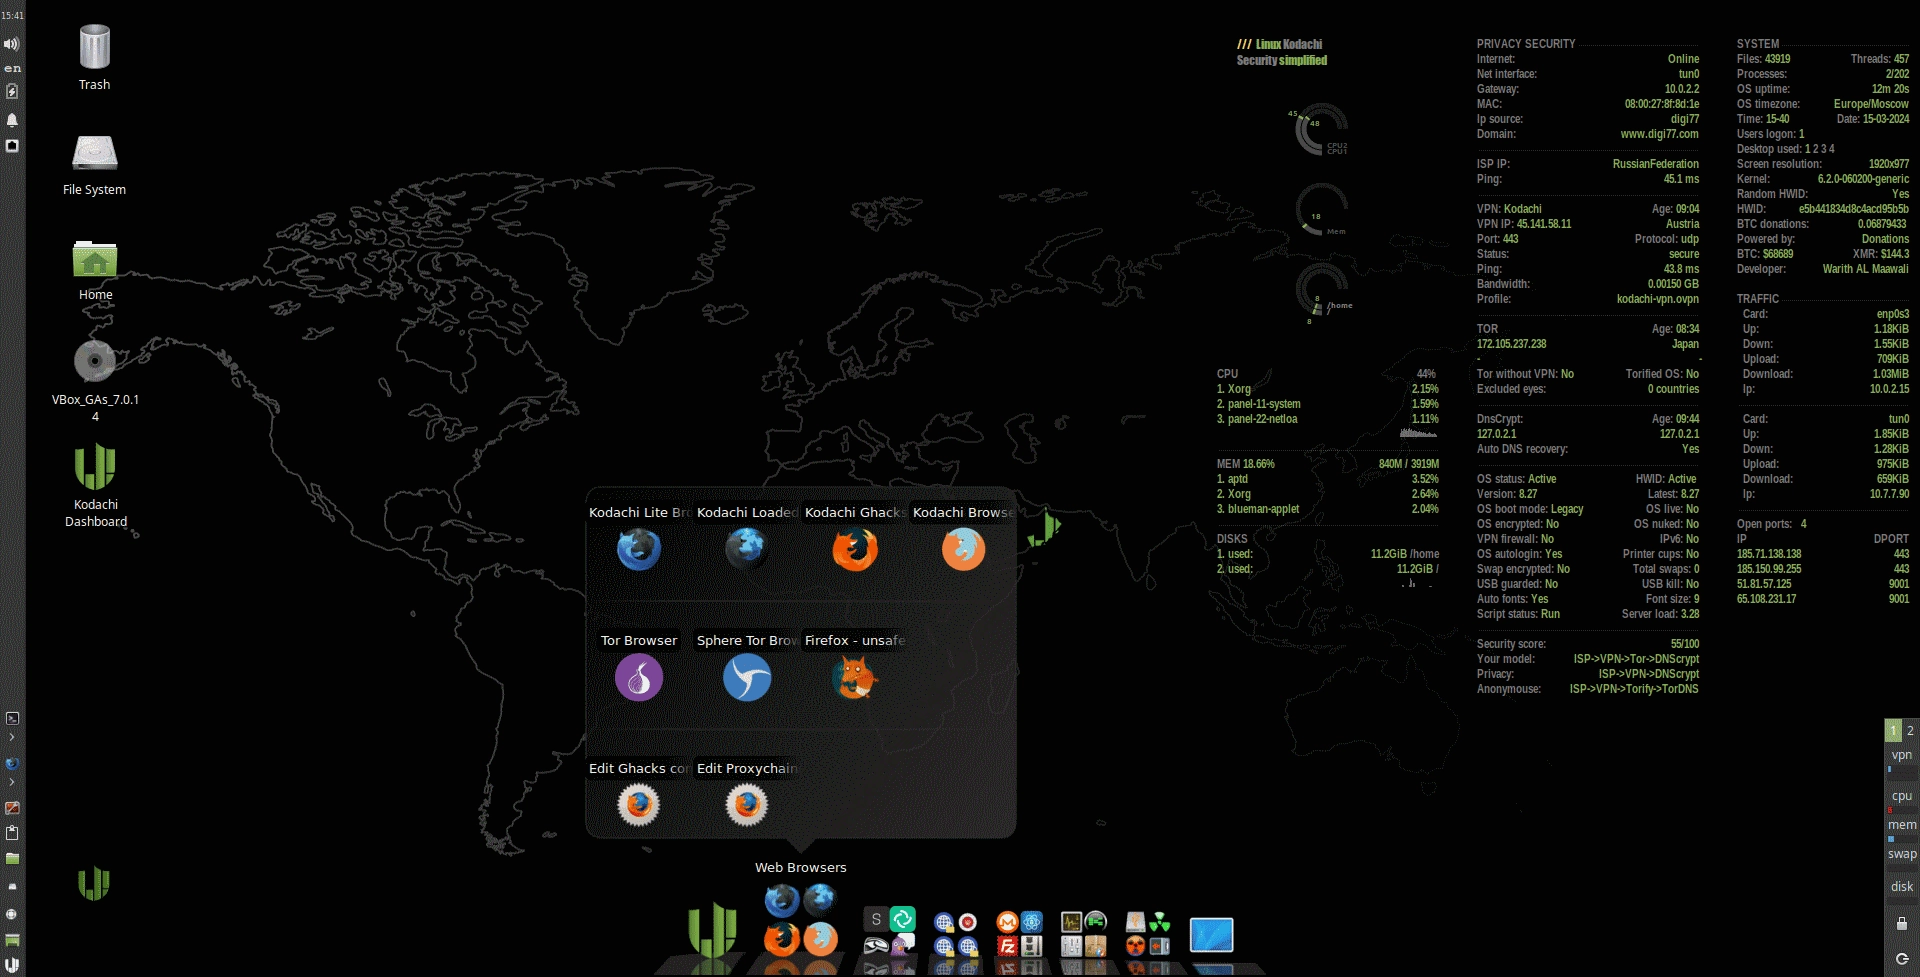Open the screenshot tool on left panel
This screenshot has width=1920, height=977.
point(12,807)
